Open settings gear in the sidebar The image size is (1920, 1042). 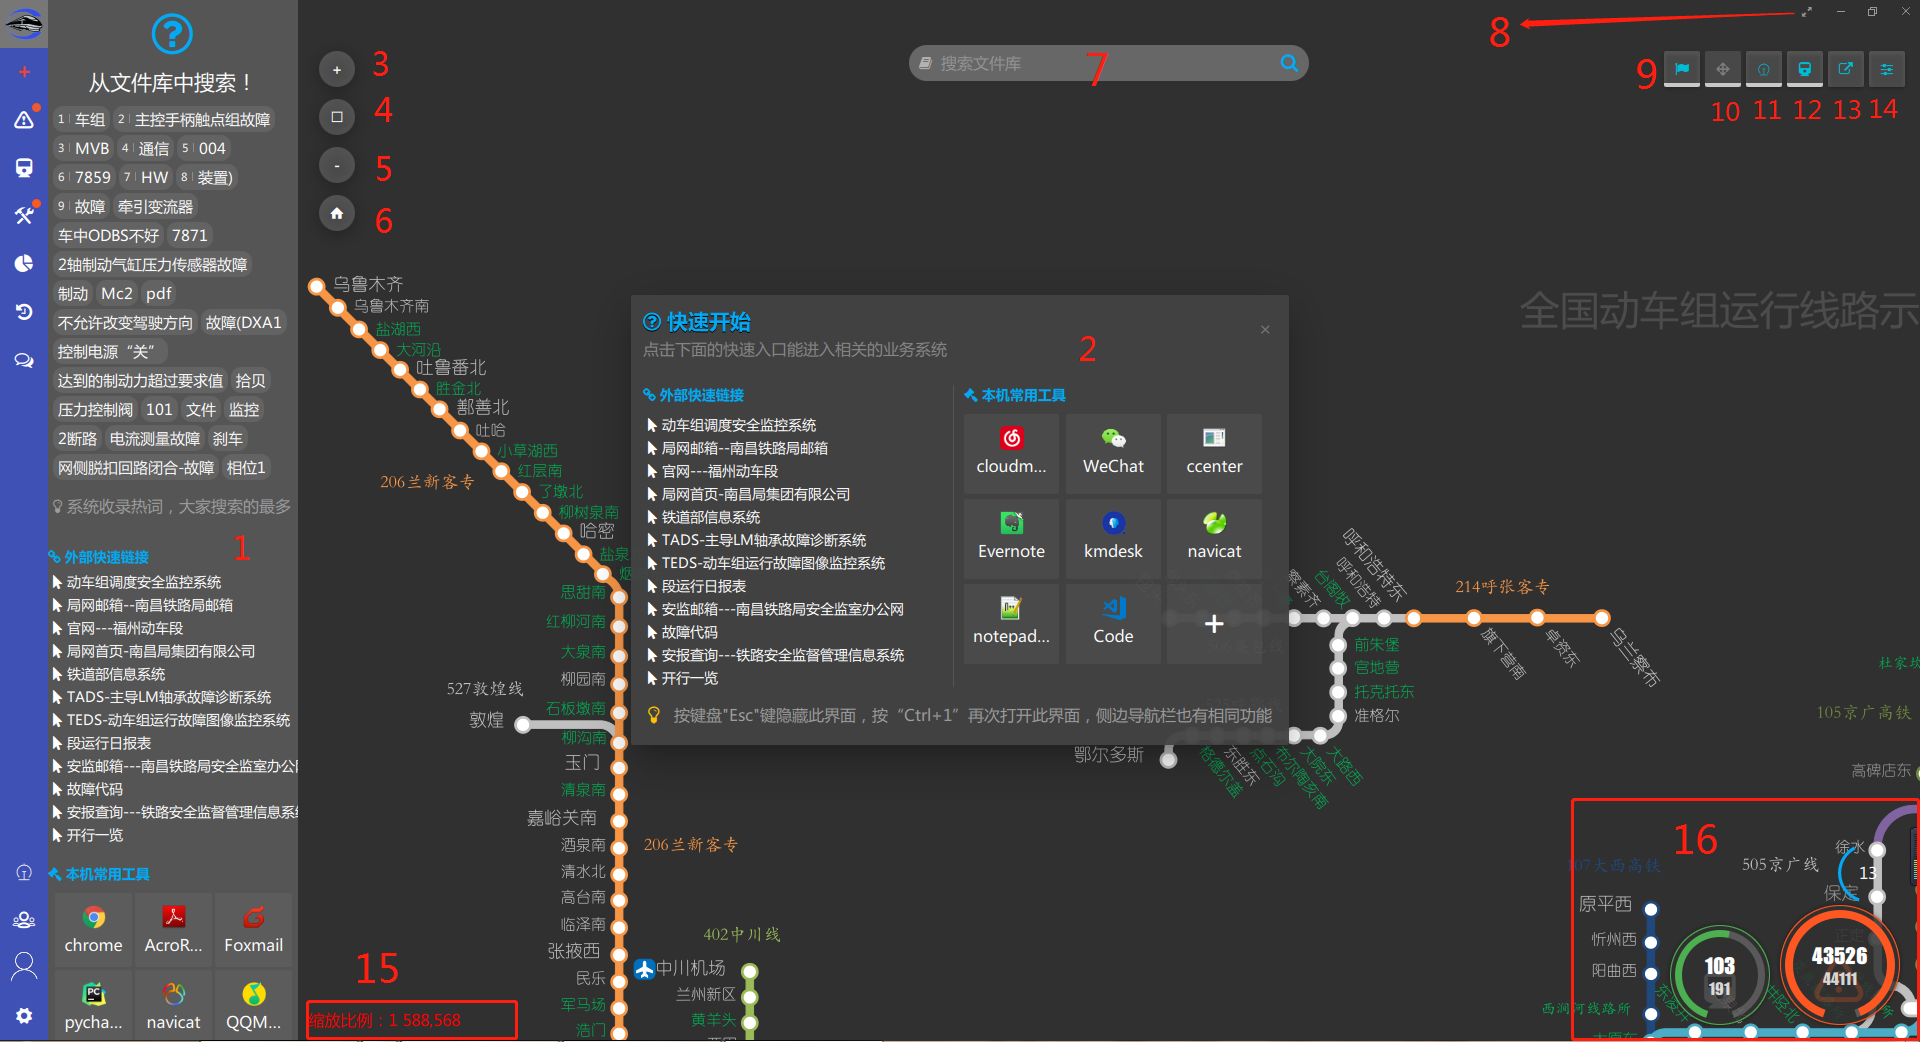tap(24, 1015)
